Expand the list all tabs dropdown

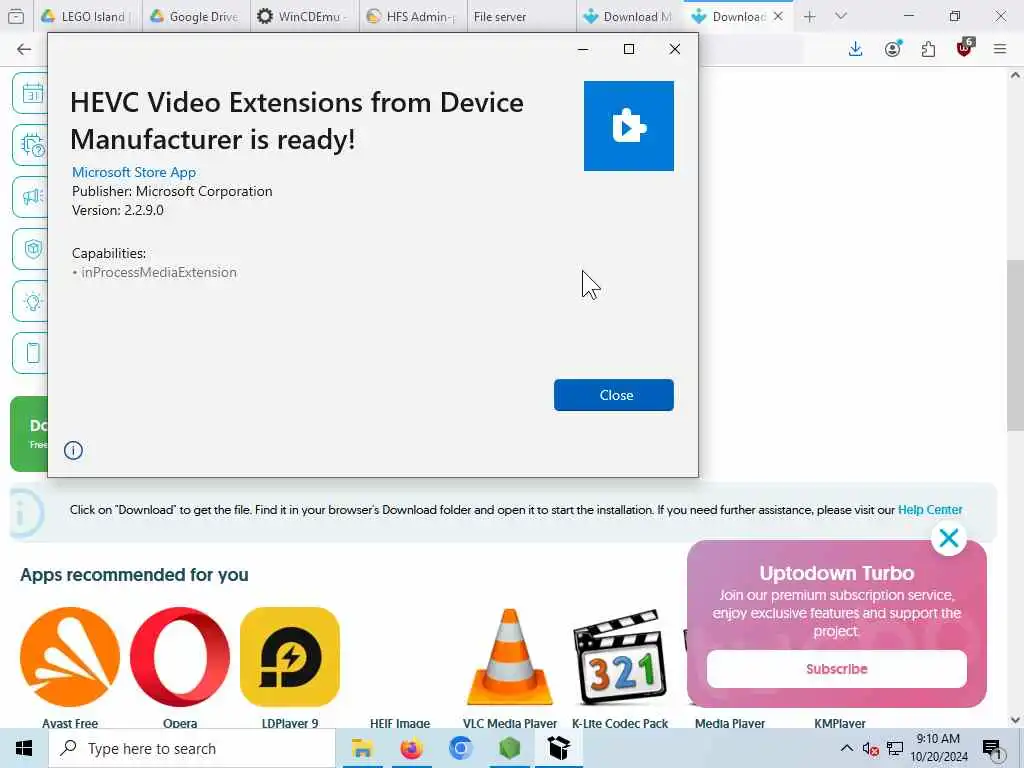pos(841,16)
